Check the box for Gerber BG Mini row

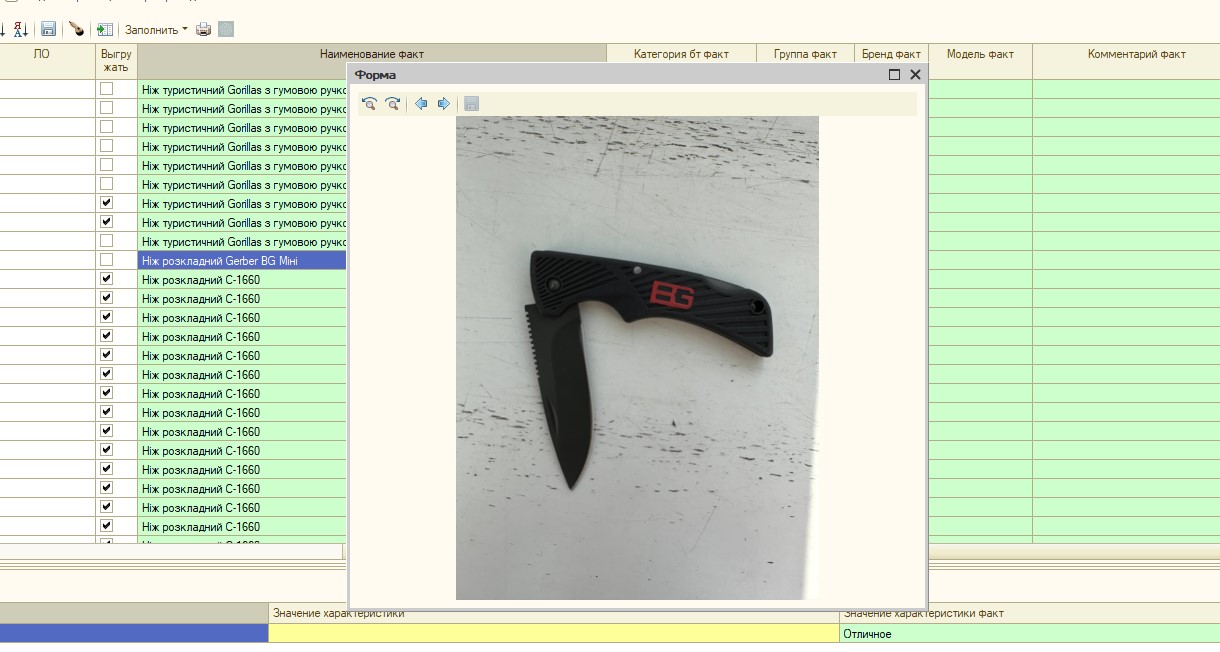(x=106, y=260)
